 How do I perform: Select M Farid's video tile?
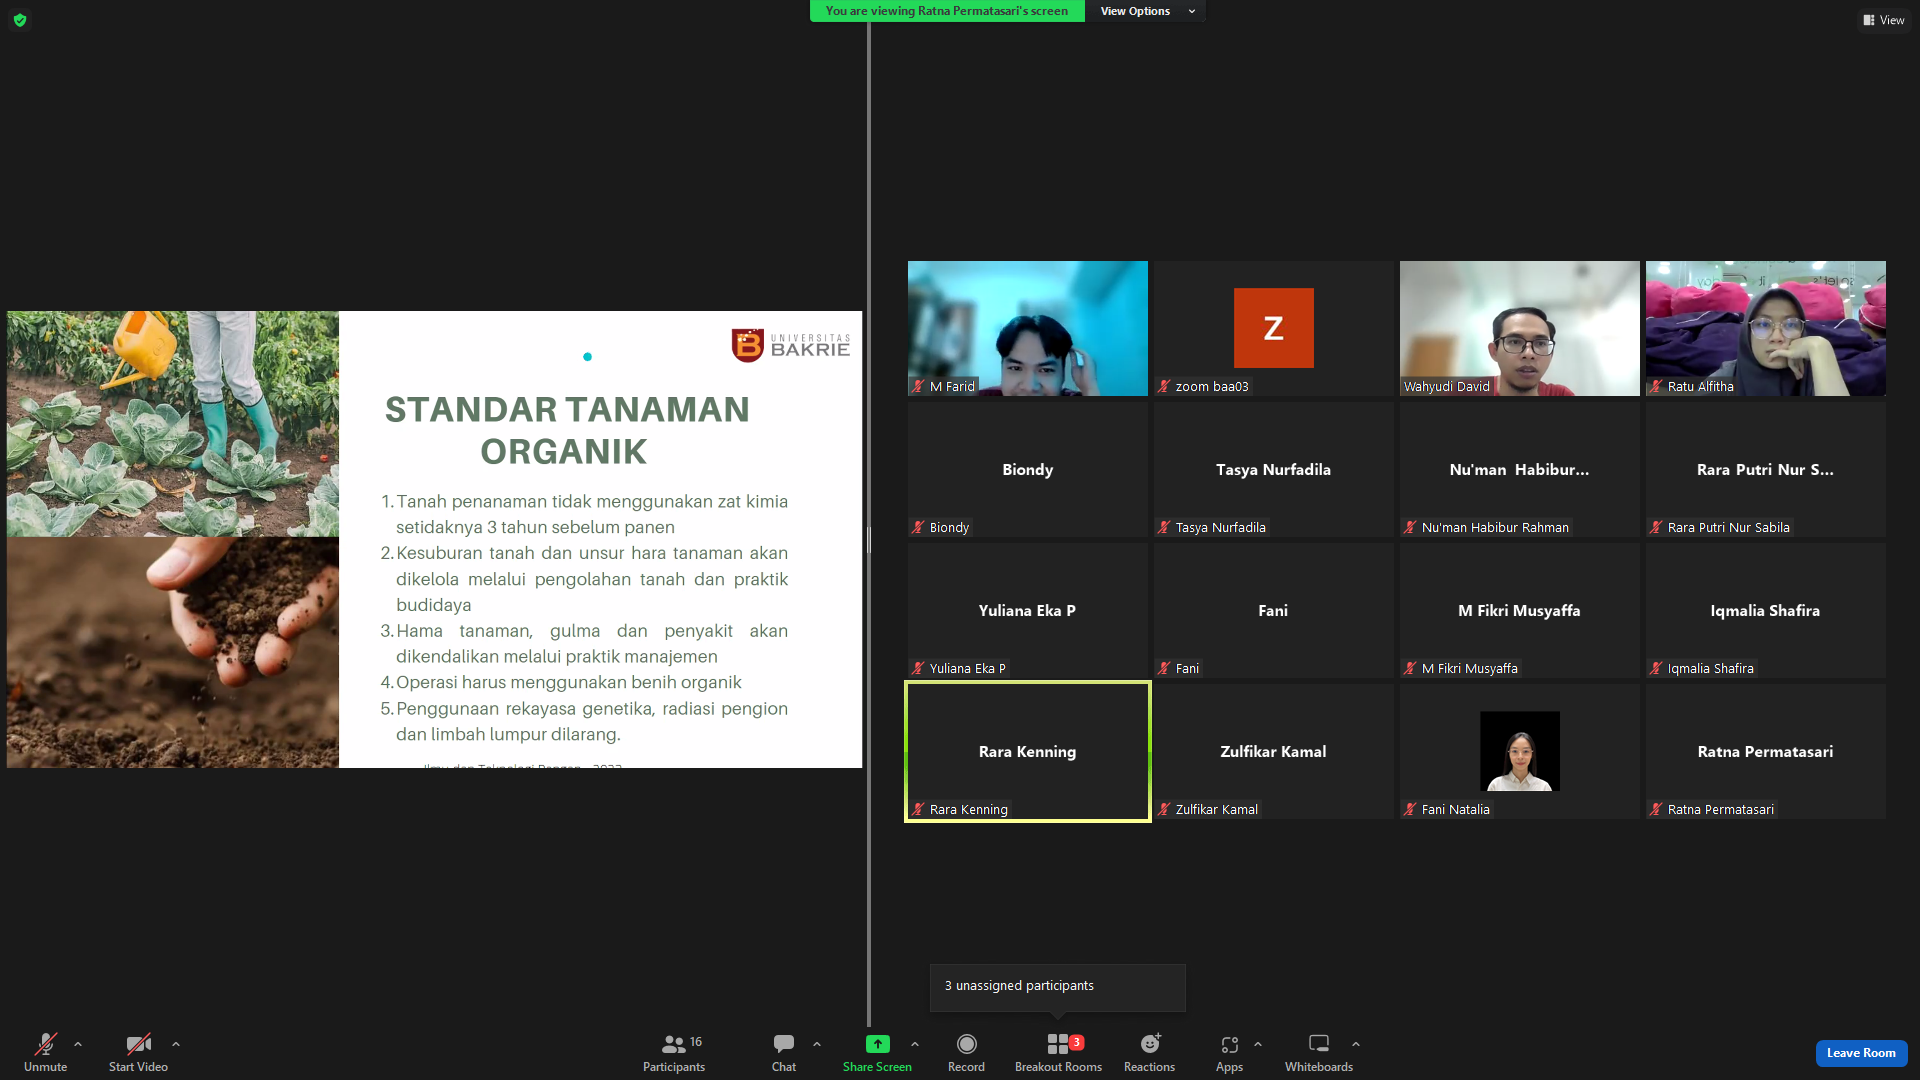pyautogui.click(x=1028, y=328)
